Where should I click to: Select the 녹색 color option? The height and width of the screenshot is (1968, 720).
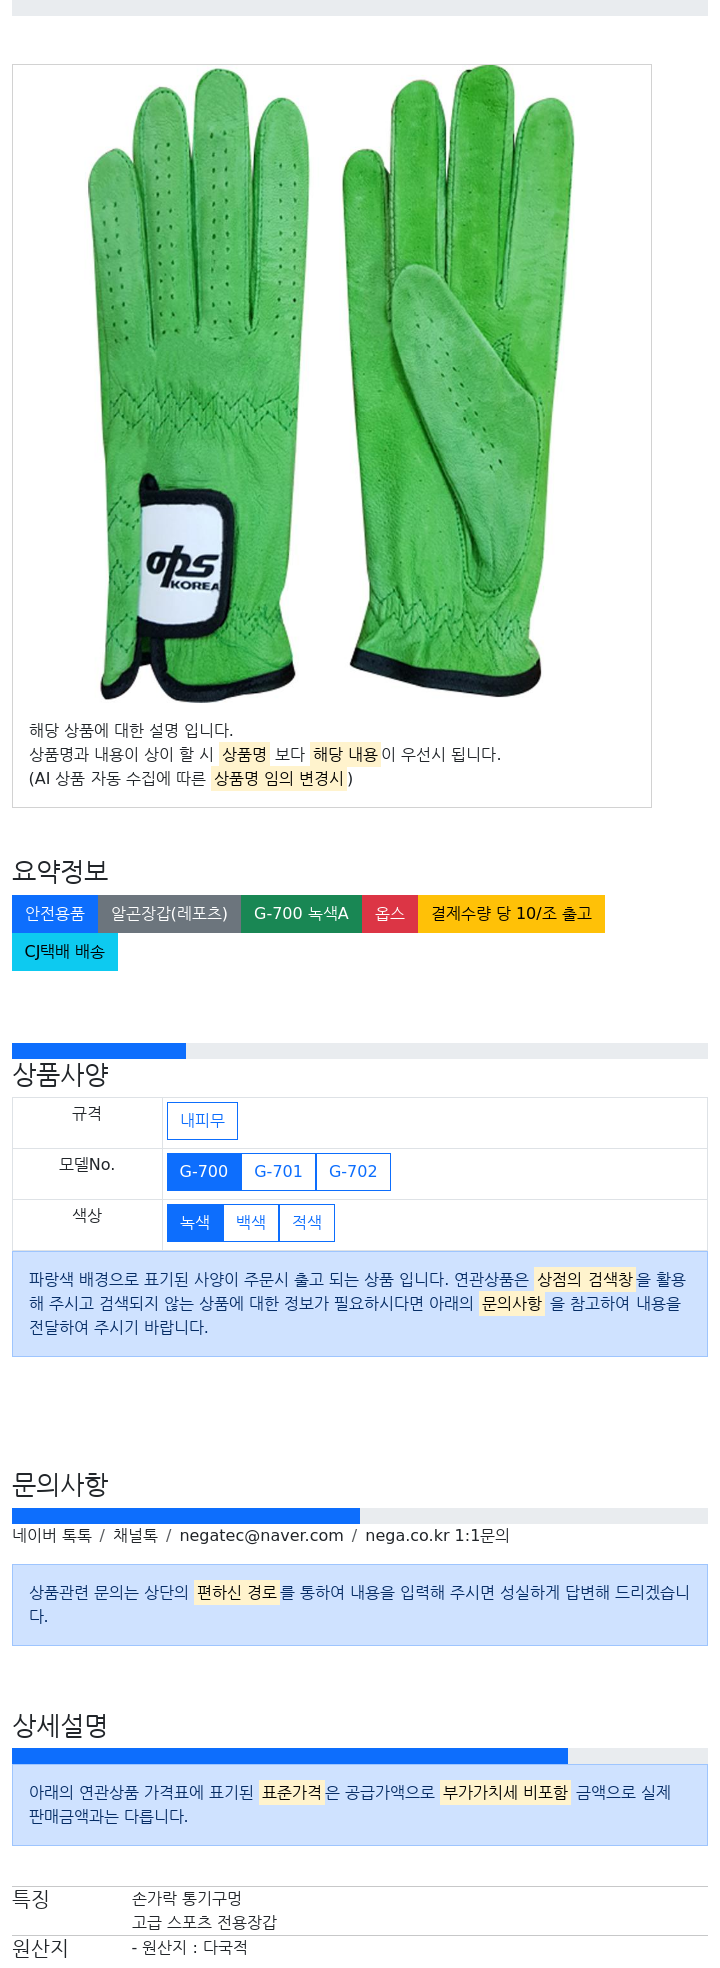coord(195,1223)
